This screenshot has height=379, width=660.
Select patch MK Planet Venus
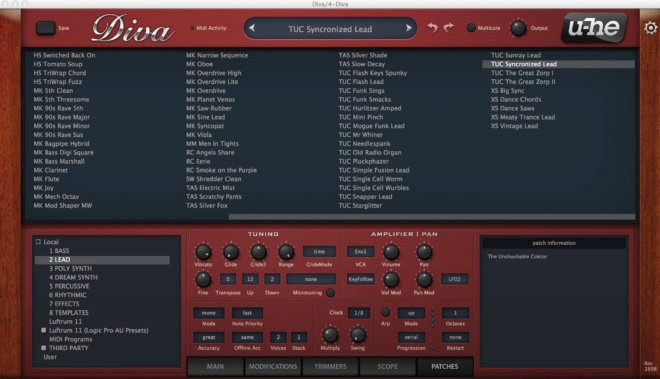tap(210, 99)
